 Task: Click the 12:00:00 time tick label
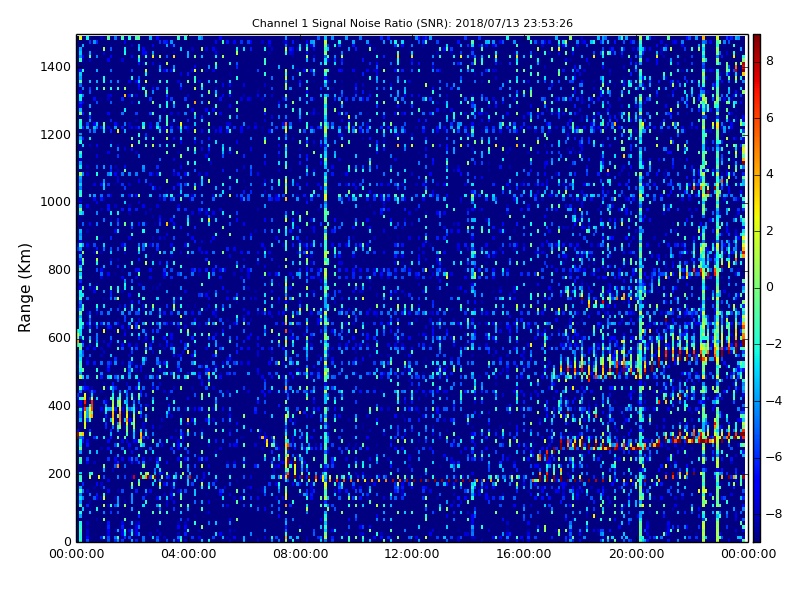[412, 554]
